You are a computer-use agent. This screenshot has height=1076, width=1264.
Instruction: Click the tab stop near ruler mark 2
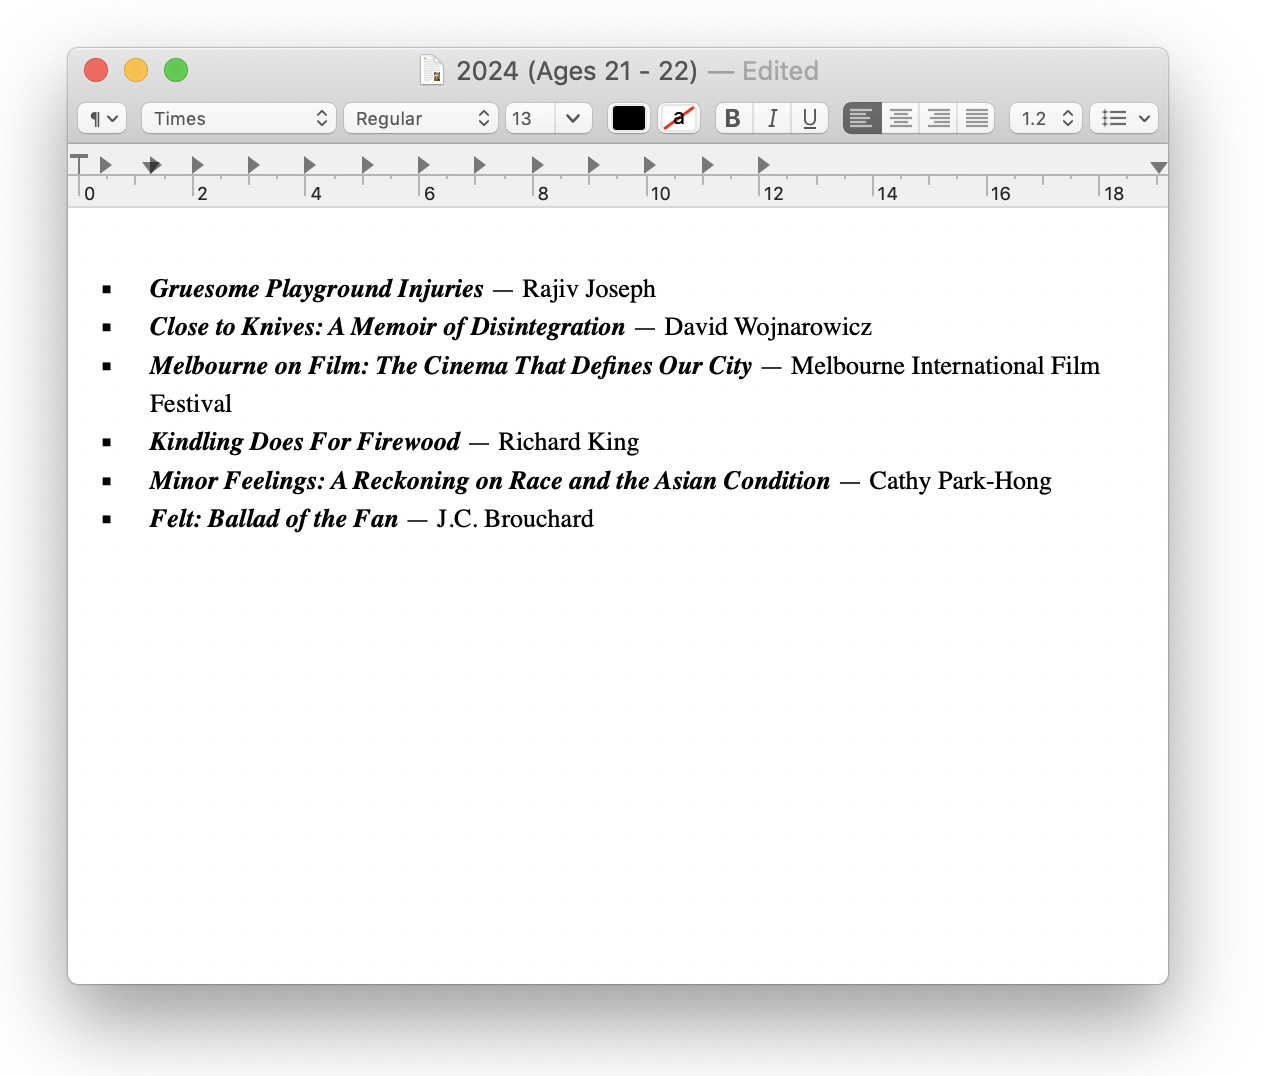[x=197, y=165]
